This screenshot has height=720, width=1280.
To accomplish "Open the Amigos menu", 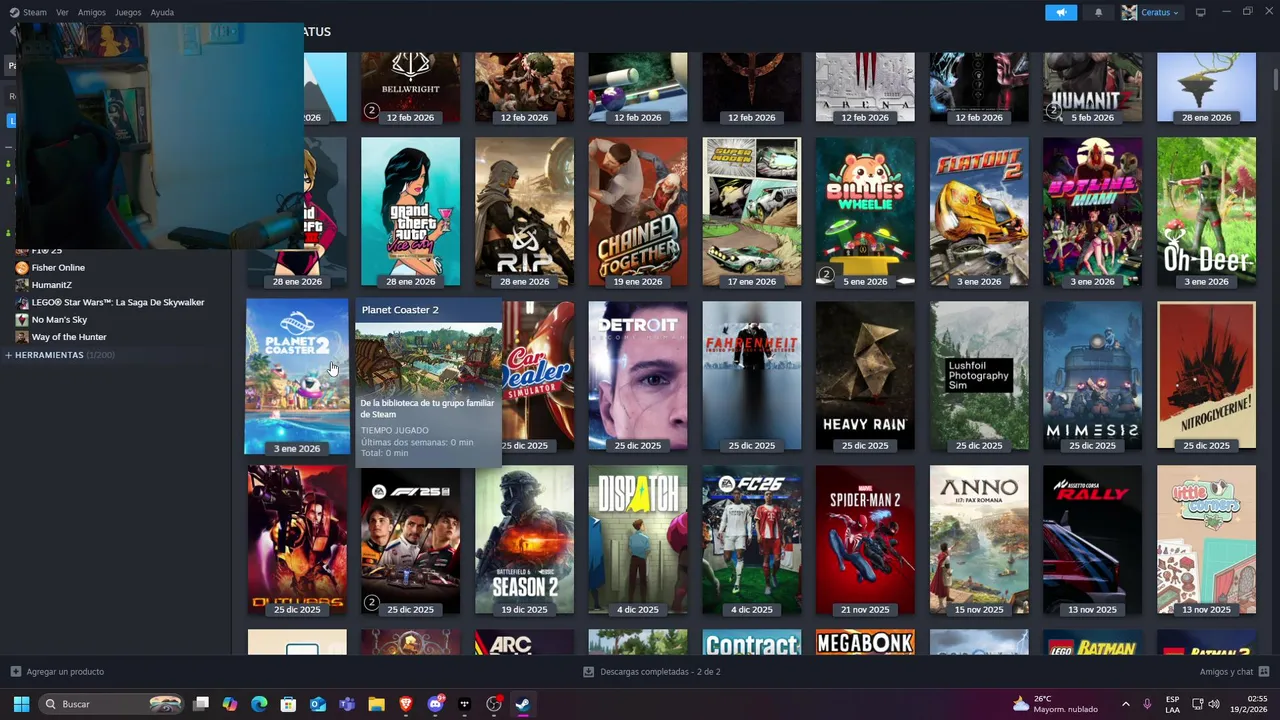I will tap(92, 12).
